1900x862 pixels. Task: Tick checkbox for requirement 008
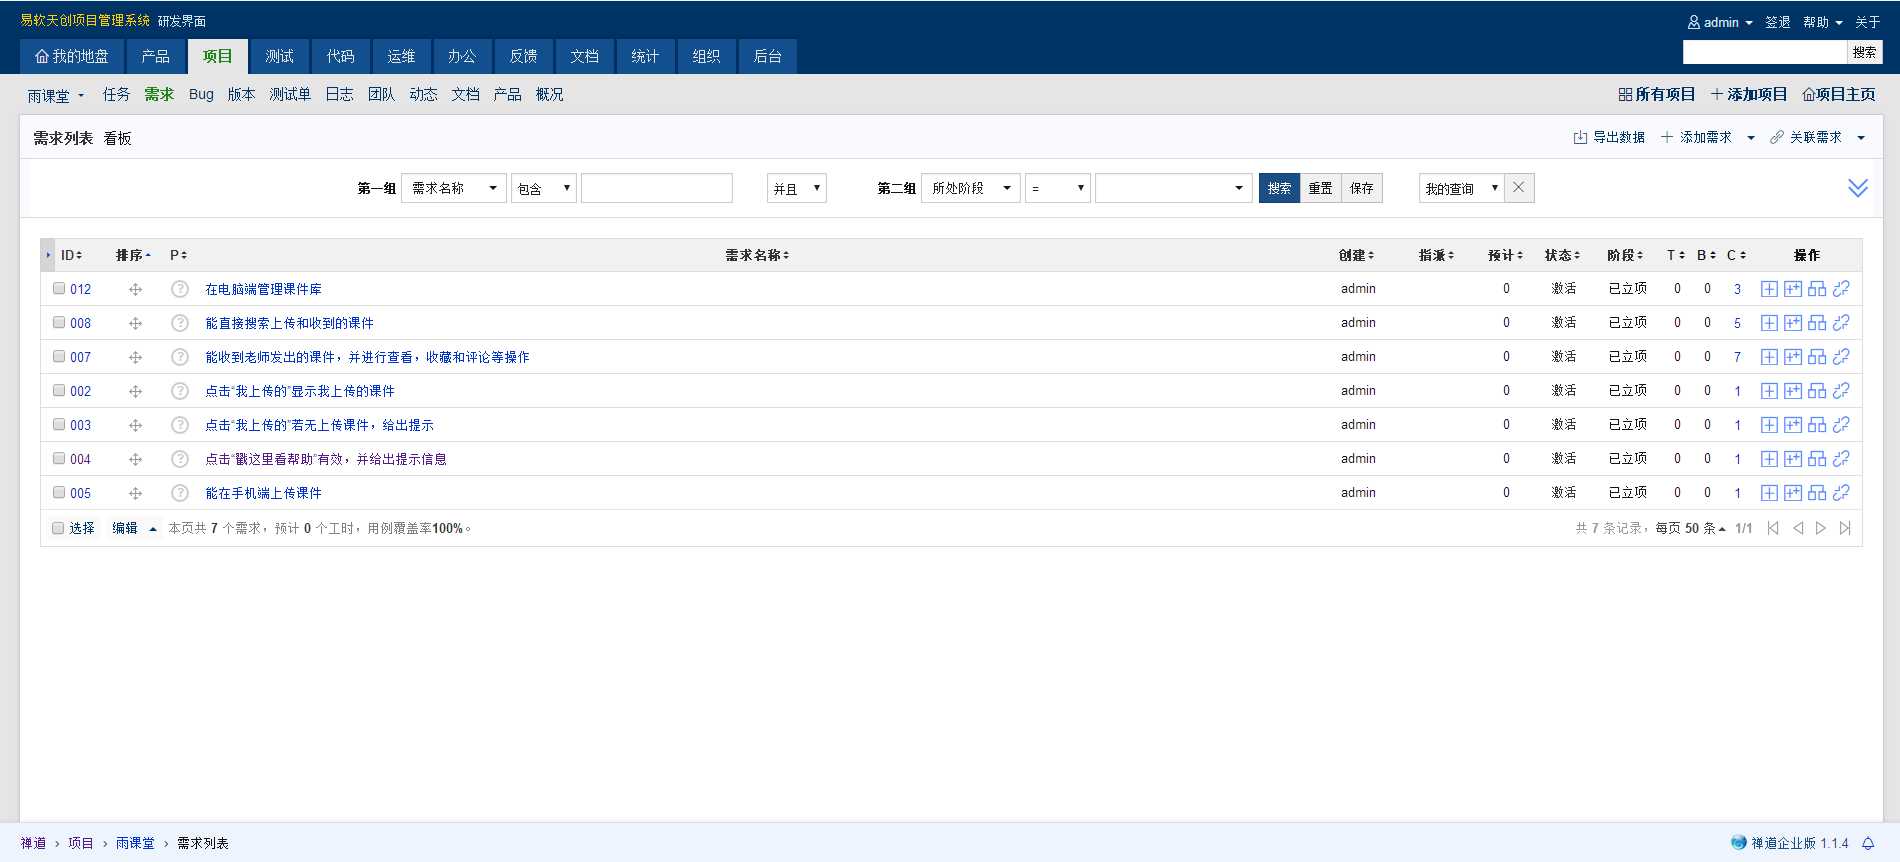tap(59, 322)
